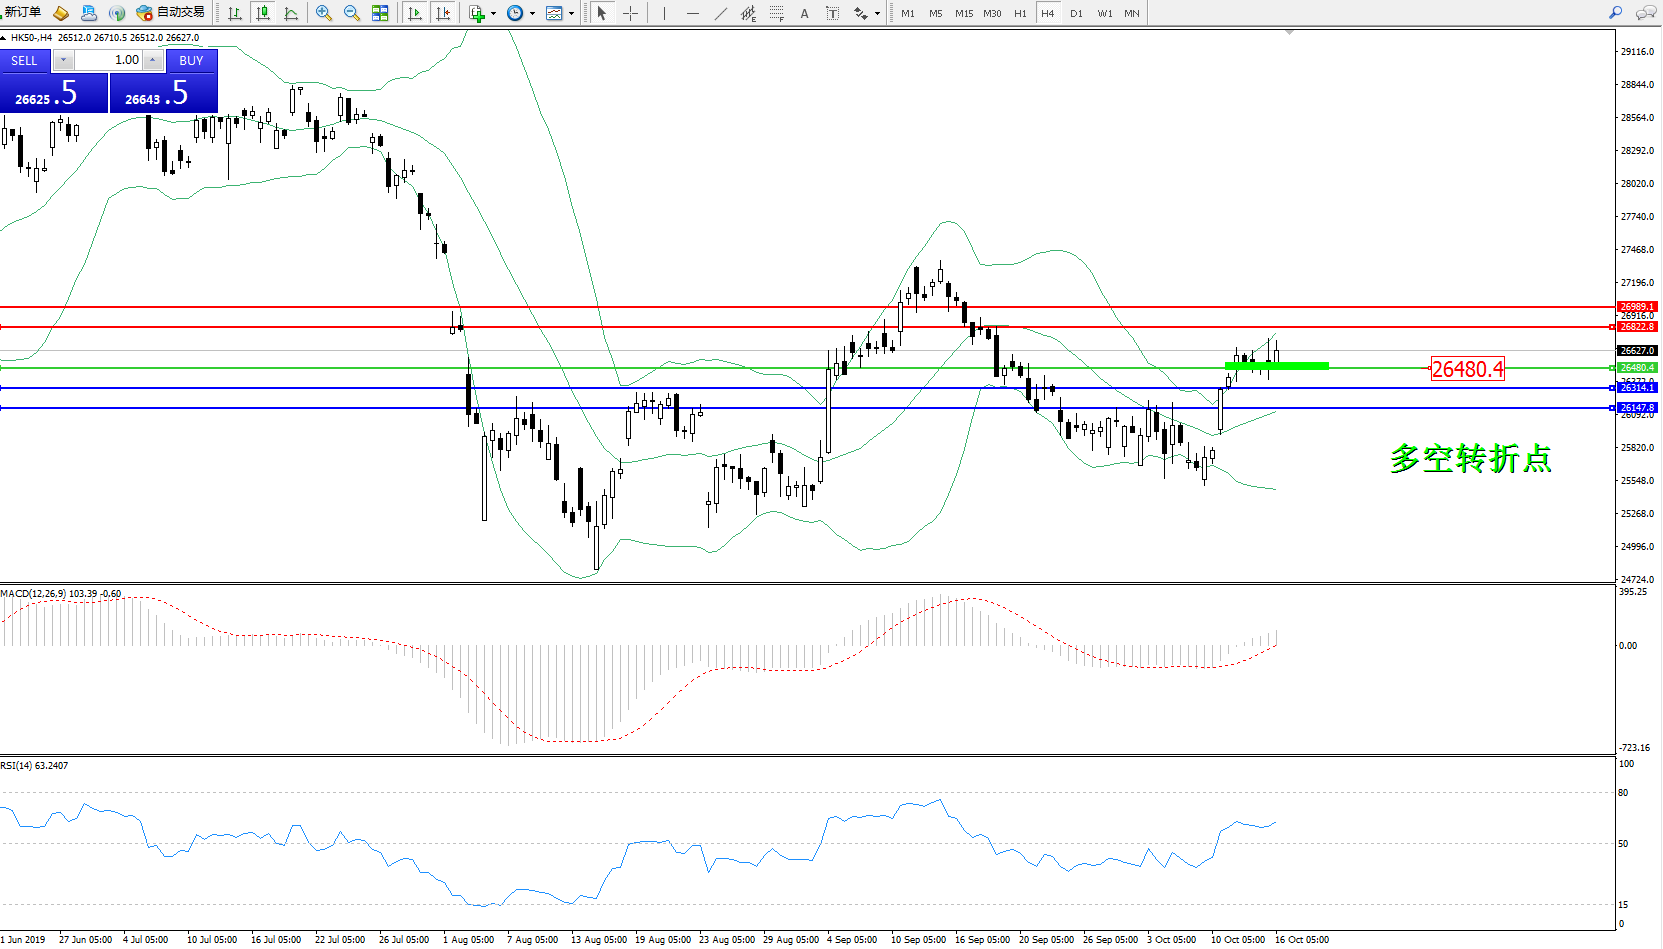Toggle the chart auto scroll button
This screenshot has height=949, width=1663.
(x=415, y=13)
